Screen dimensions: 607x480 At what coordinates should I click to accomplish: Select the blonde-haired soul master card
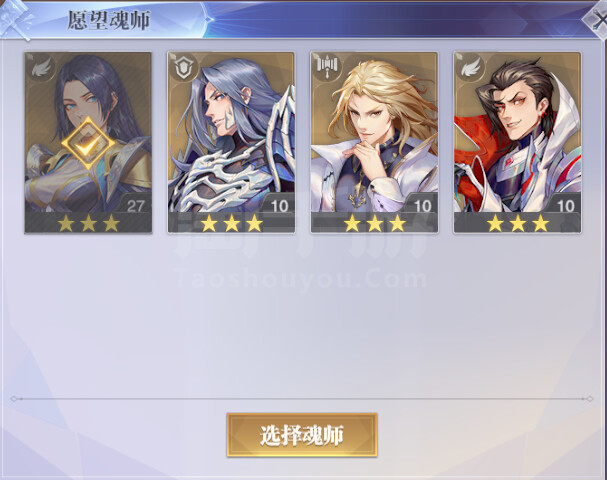coord(374,142)
